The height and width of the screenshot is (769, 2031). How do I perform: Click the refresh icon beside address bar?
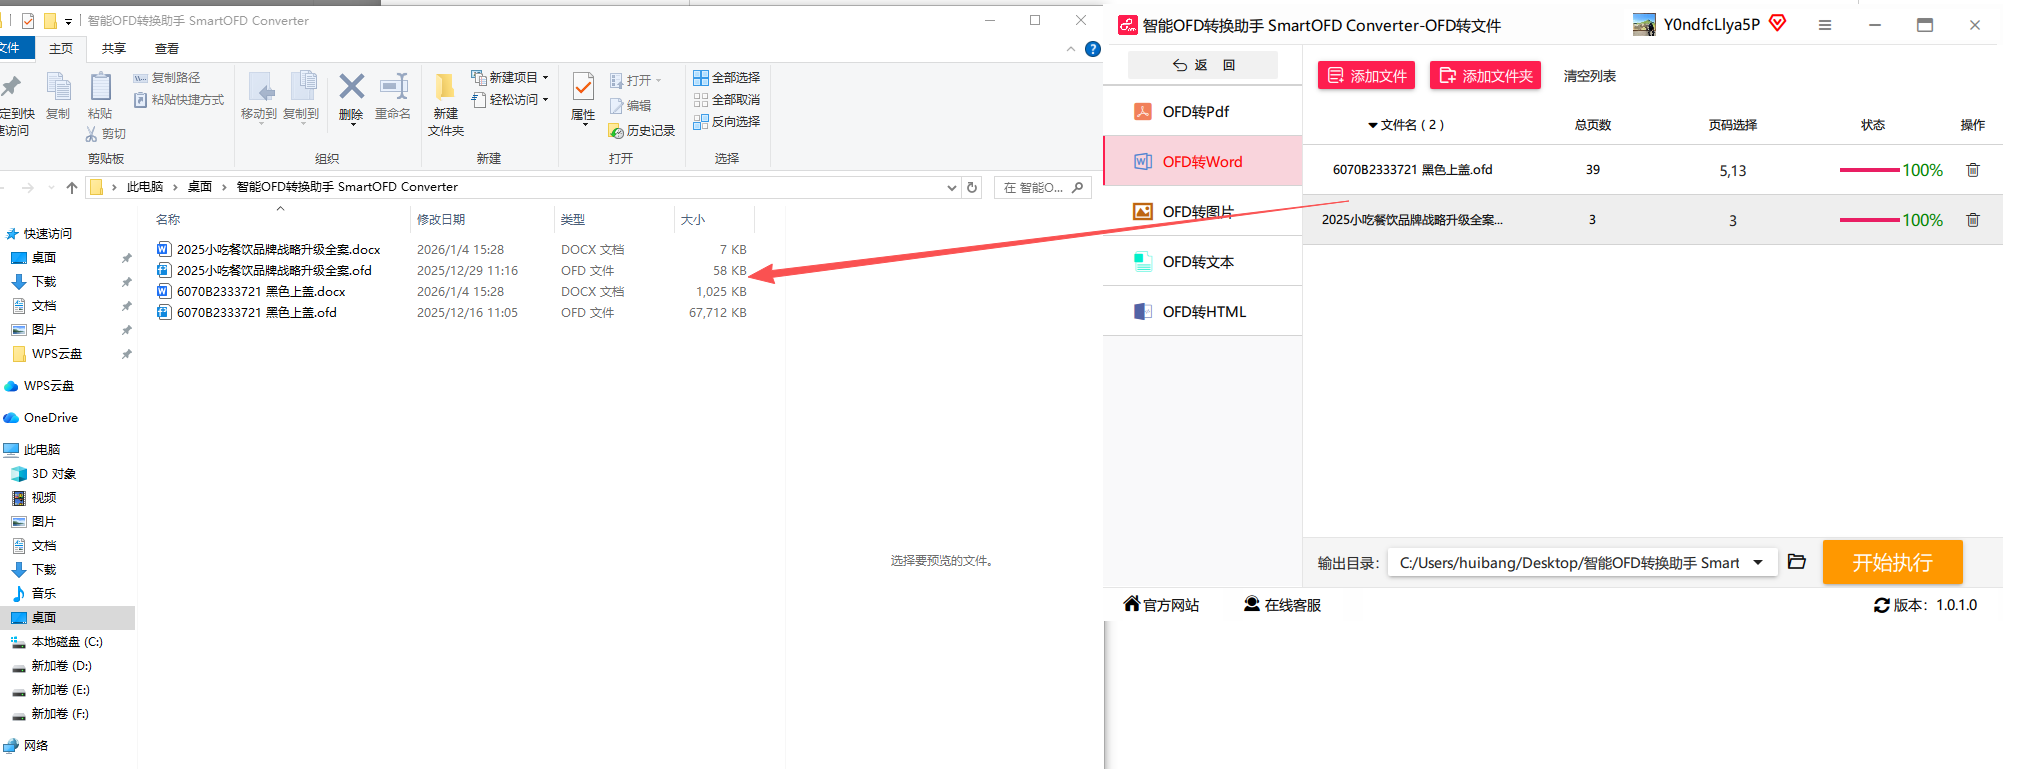point(972,187)
